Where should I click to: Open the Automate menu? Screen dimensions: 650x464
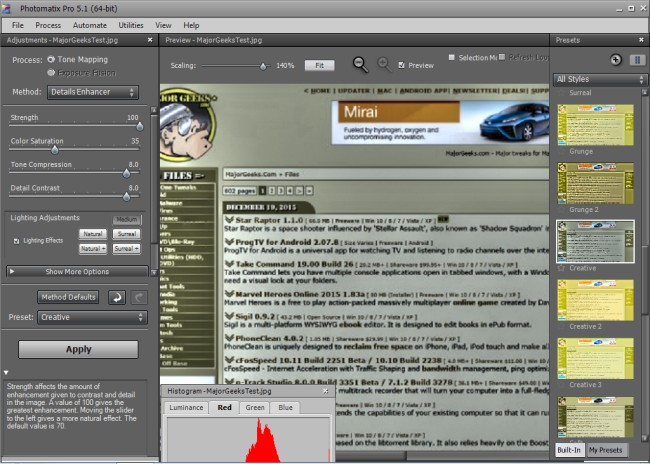90,25
